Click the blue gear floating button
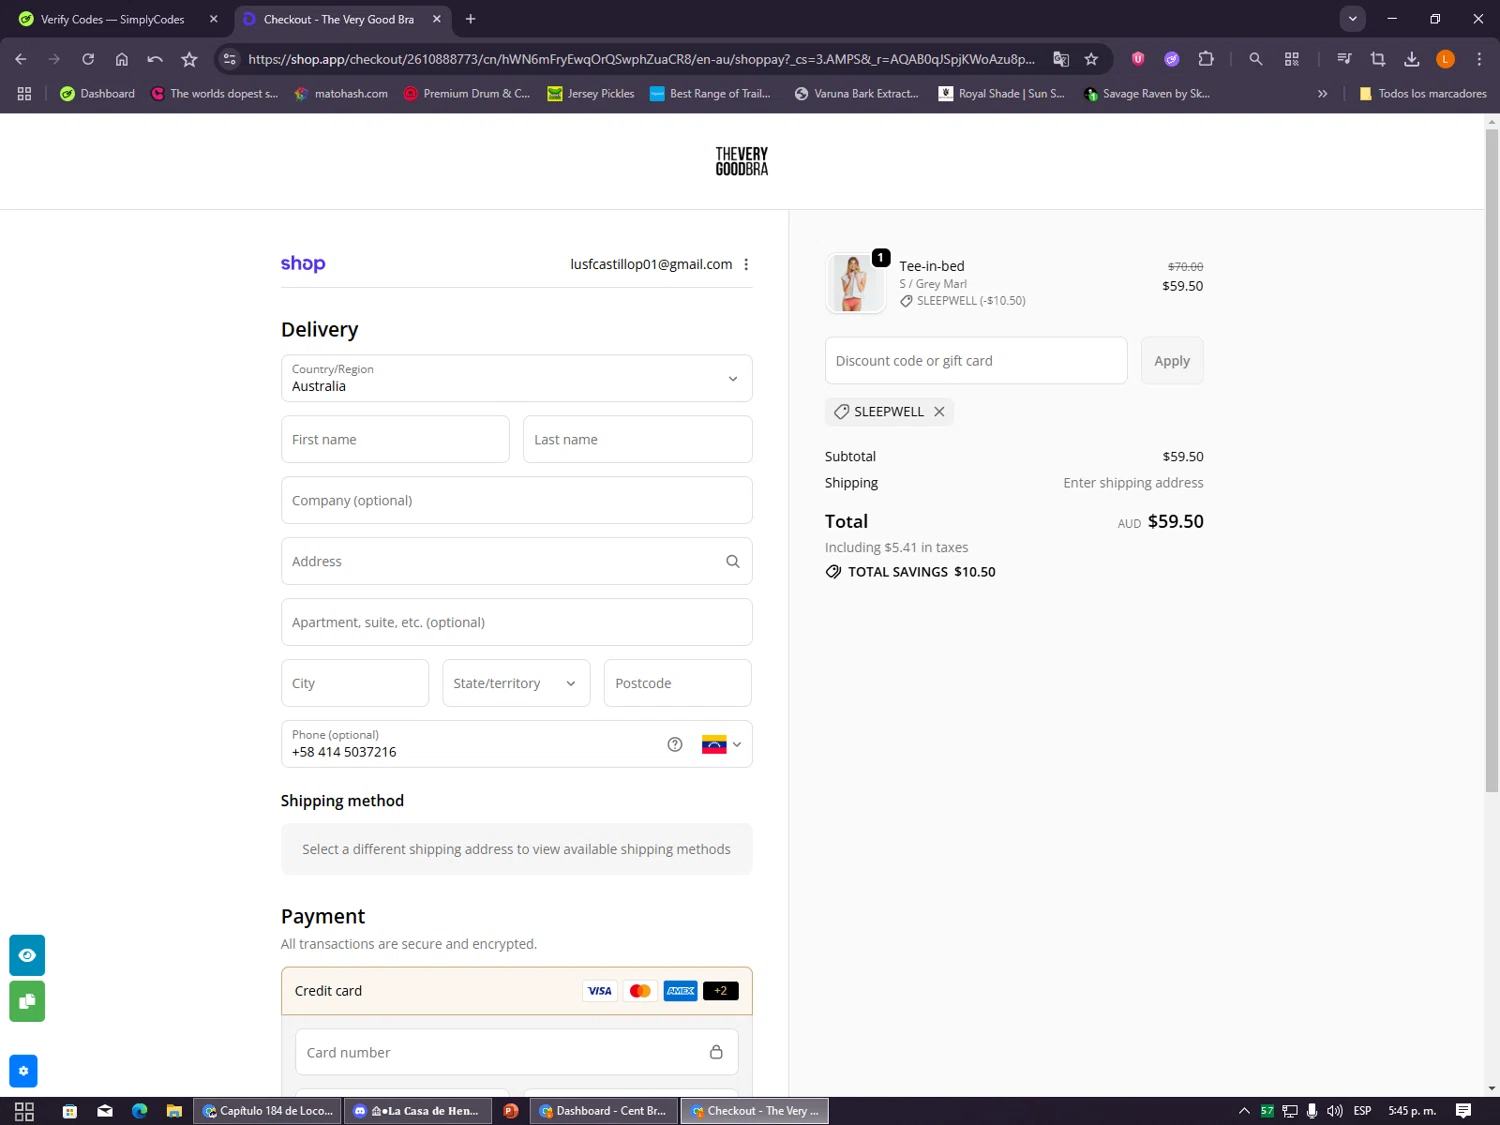Image resolution: width=1500 pixels, height=1125 pixels. pyautogui.click(x=23, y=1071)
